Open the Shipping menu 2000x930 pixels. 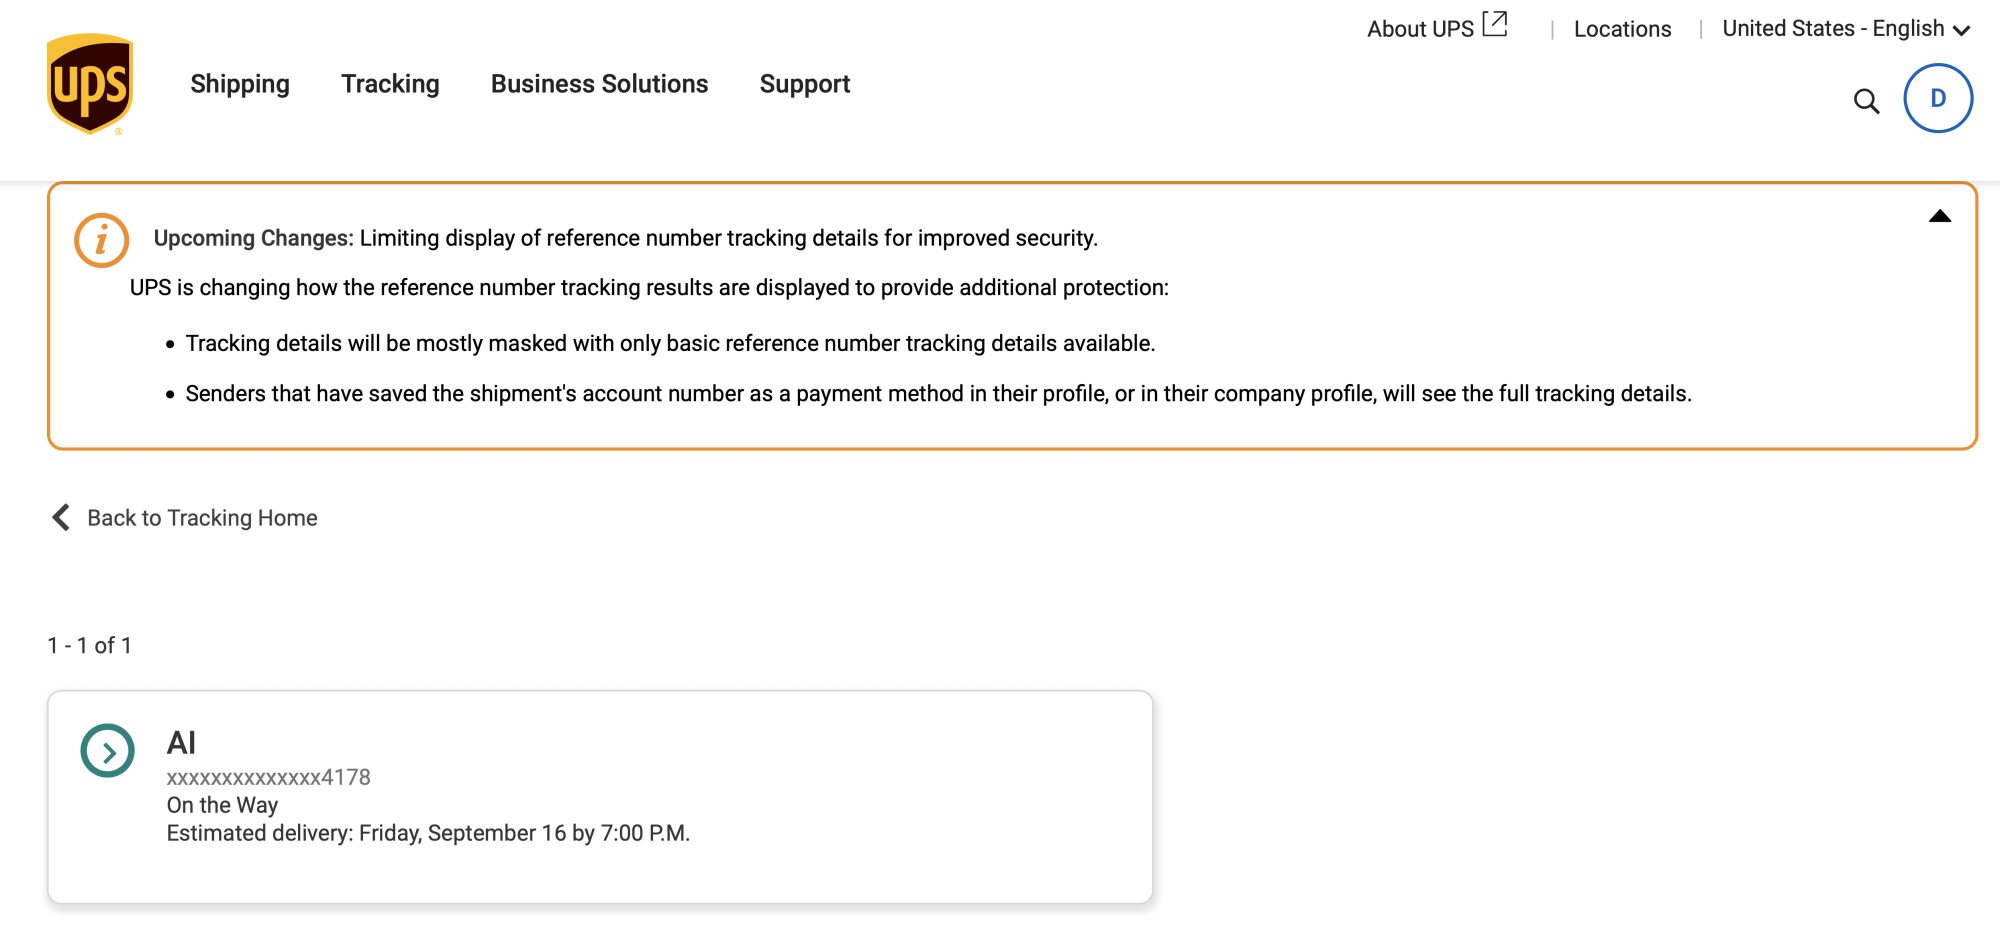click(x=240, y=84)
